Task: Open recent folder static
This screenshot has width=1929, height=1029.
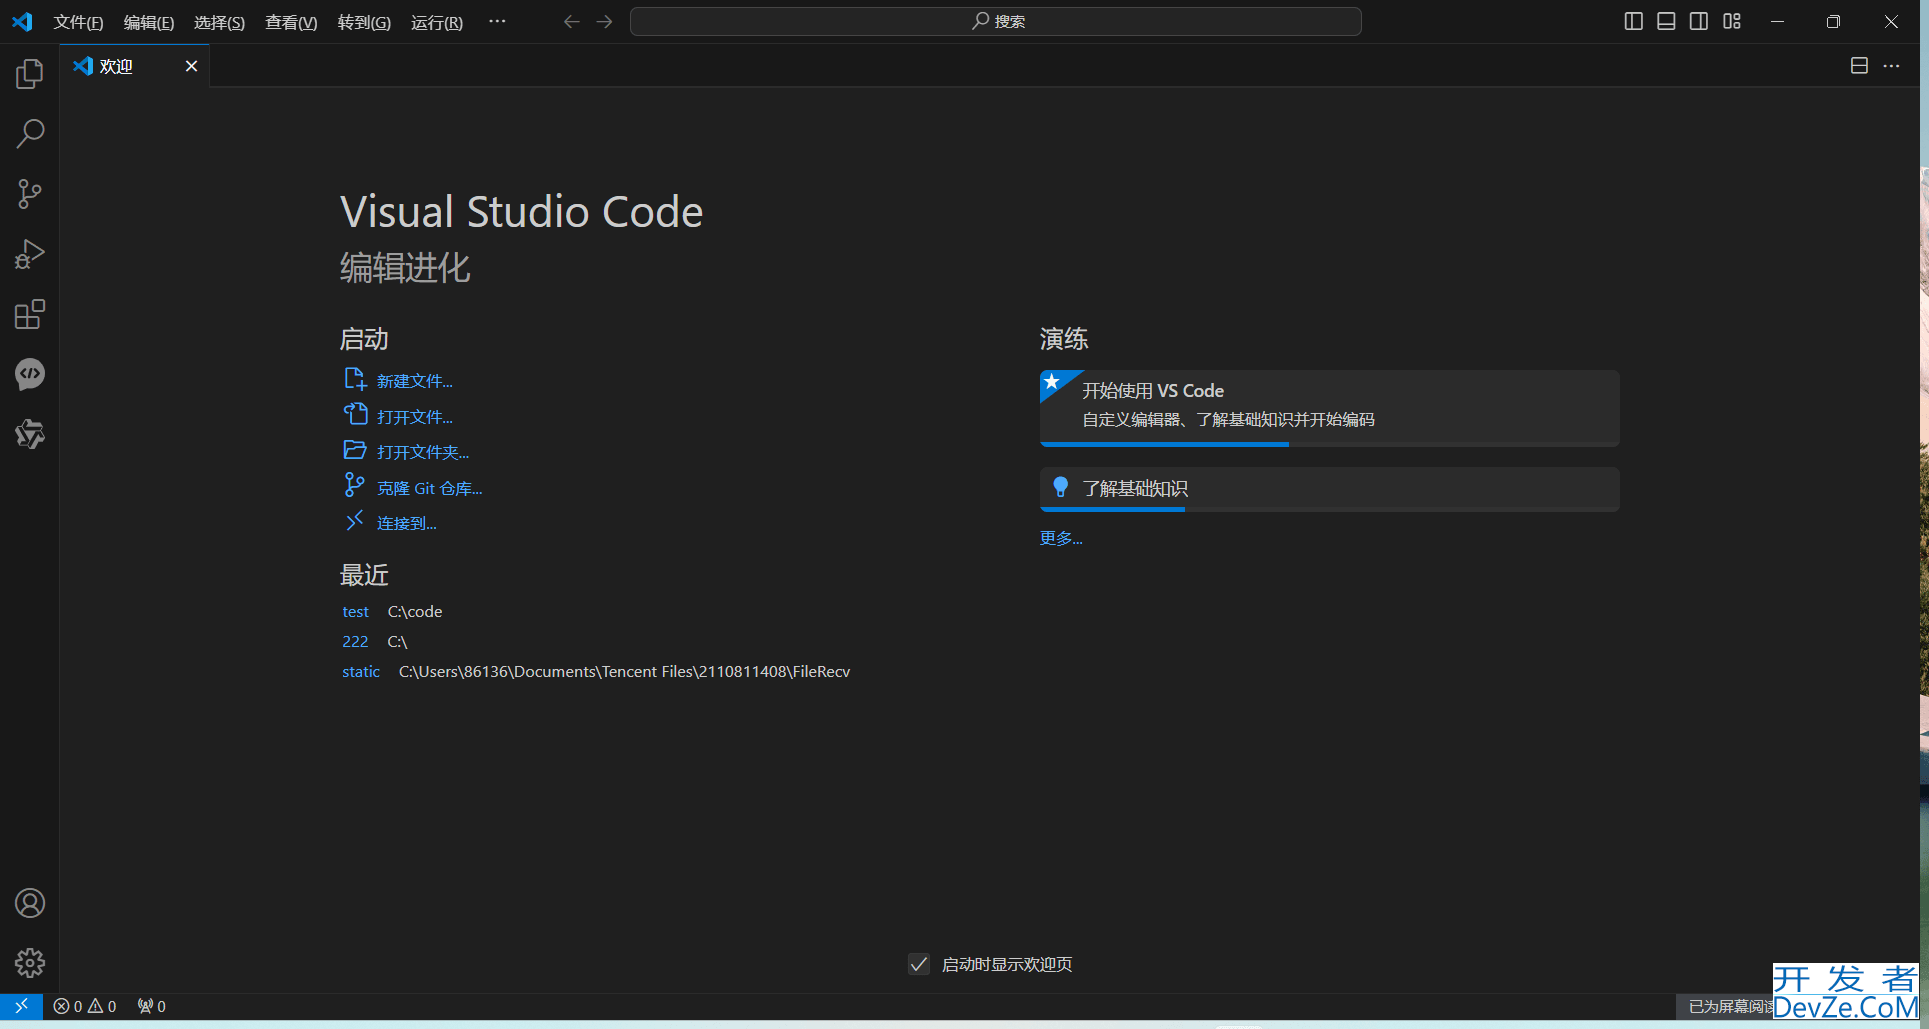Action: pos(361,672)
